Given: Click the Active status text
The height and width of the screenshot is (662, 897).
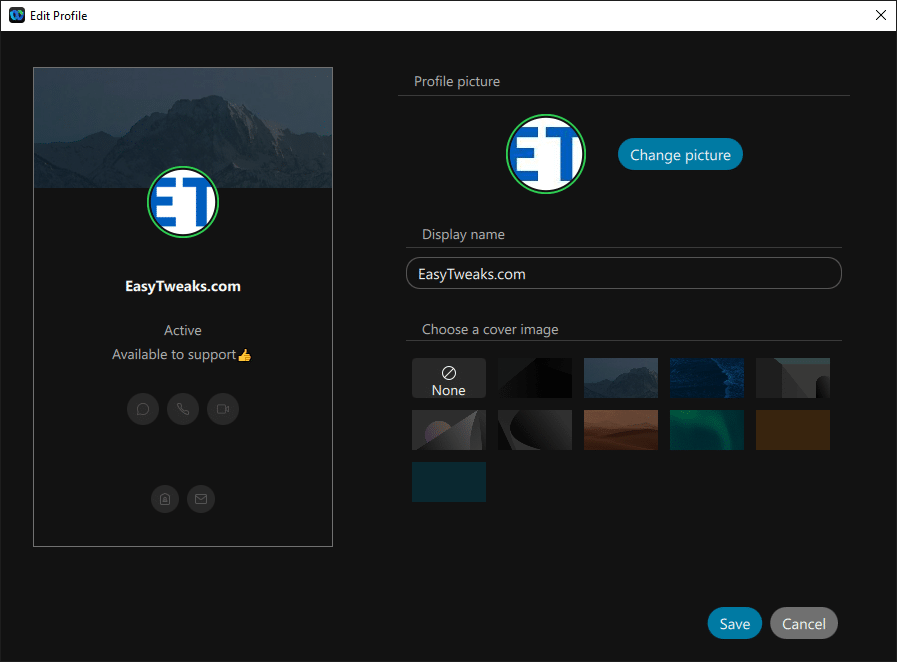Looking at the screenshot, I should click(183, 330).
